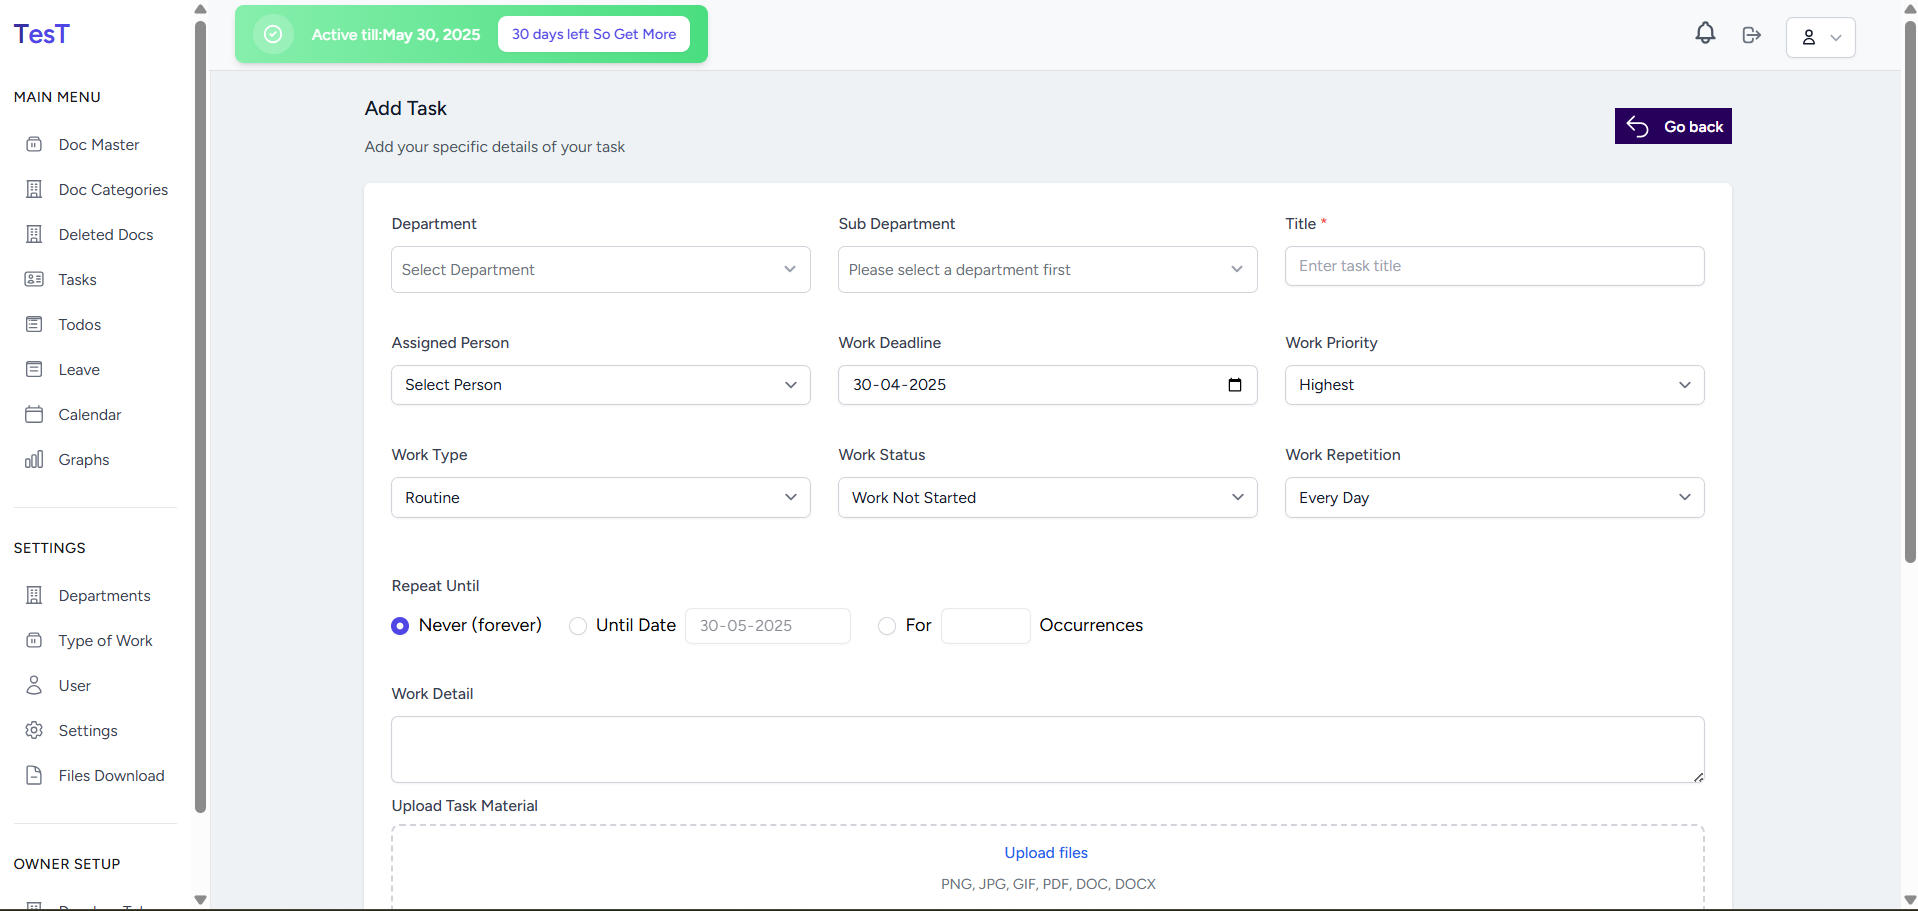The width and height of the screenshot is (1918, 911).
Task: Open the Sub Department dropdown
Action: pos(1048,269)
